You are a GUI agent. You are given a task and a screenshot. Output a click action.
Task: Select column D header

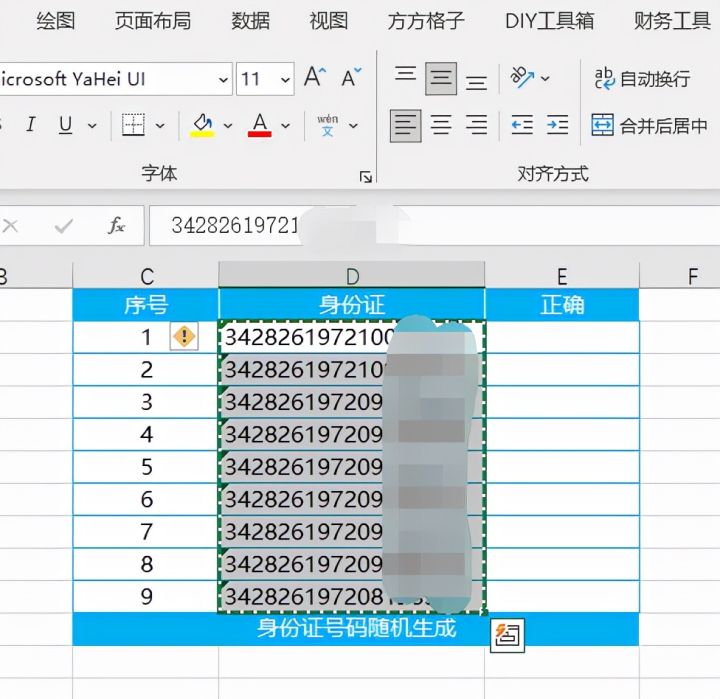(352, 276)
